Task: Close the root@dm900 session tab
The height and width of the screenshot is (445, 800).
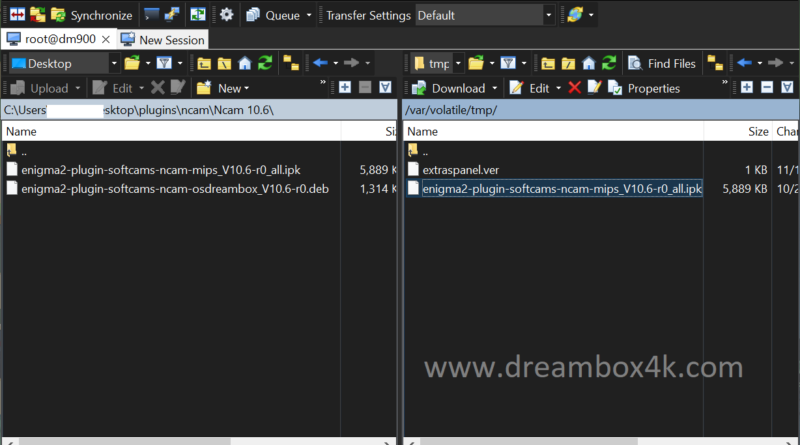Action: tap(106, 39)
